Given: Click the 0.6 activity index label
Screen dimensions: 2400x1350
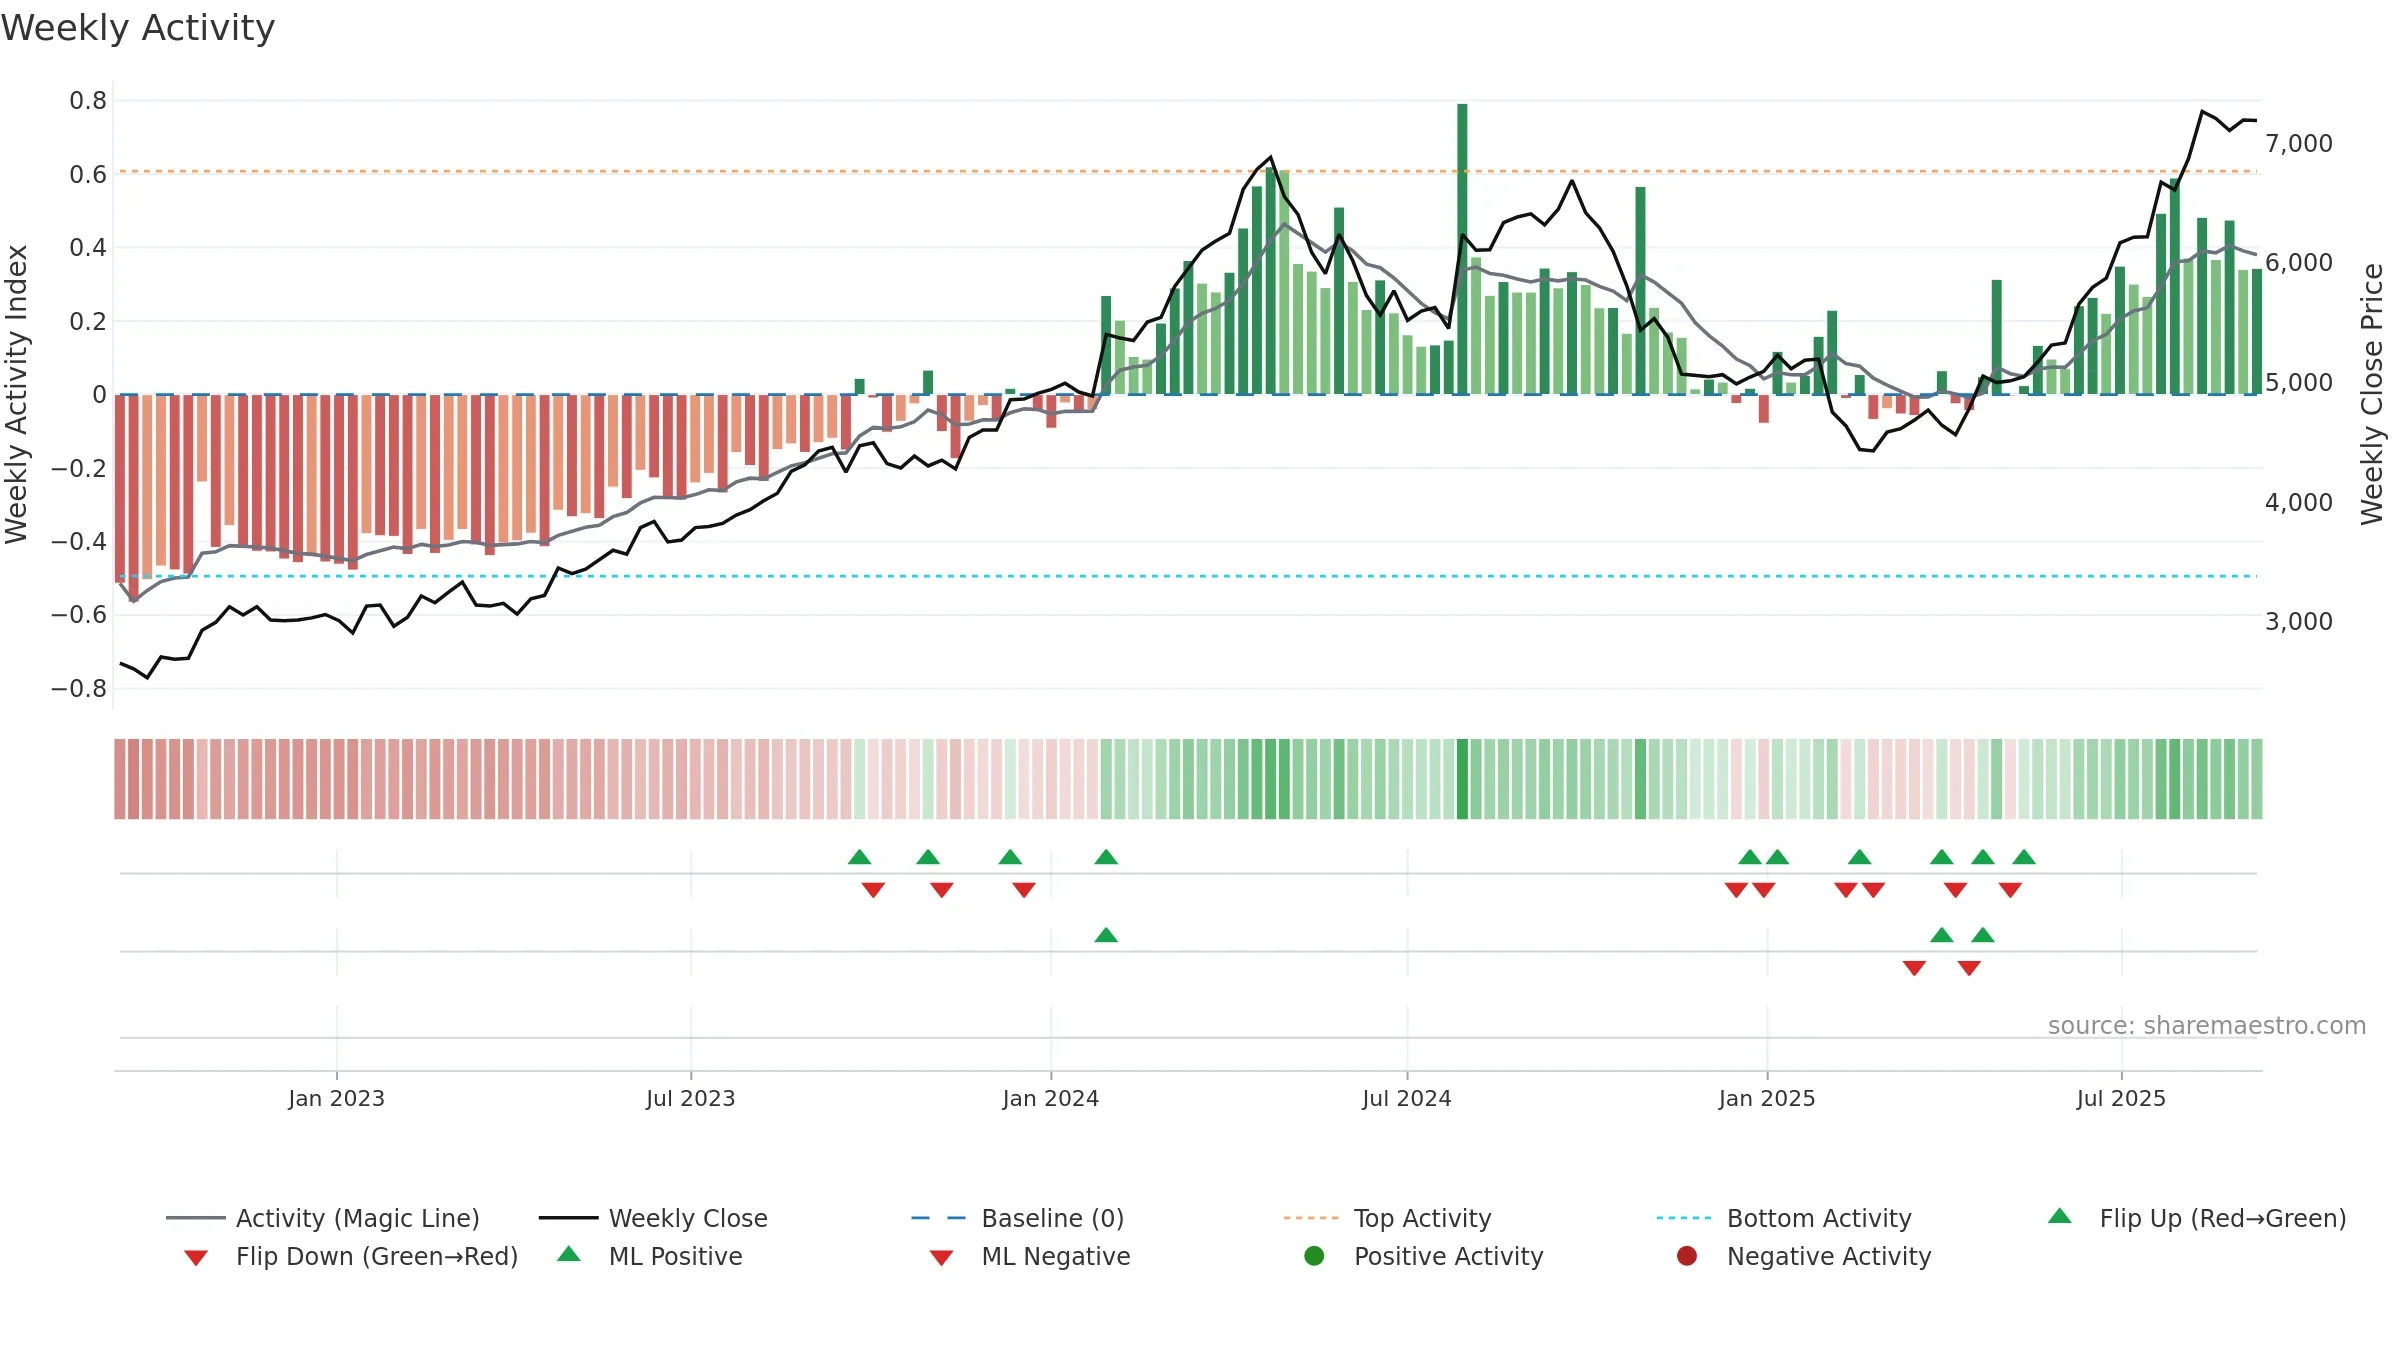Looking at the screenshot, I should click(88, 174).
